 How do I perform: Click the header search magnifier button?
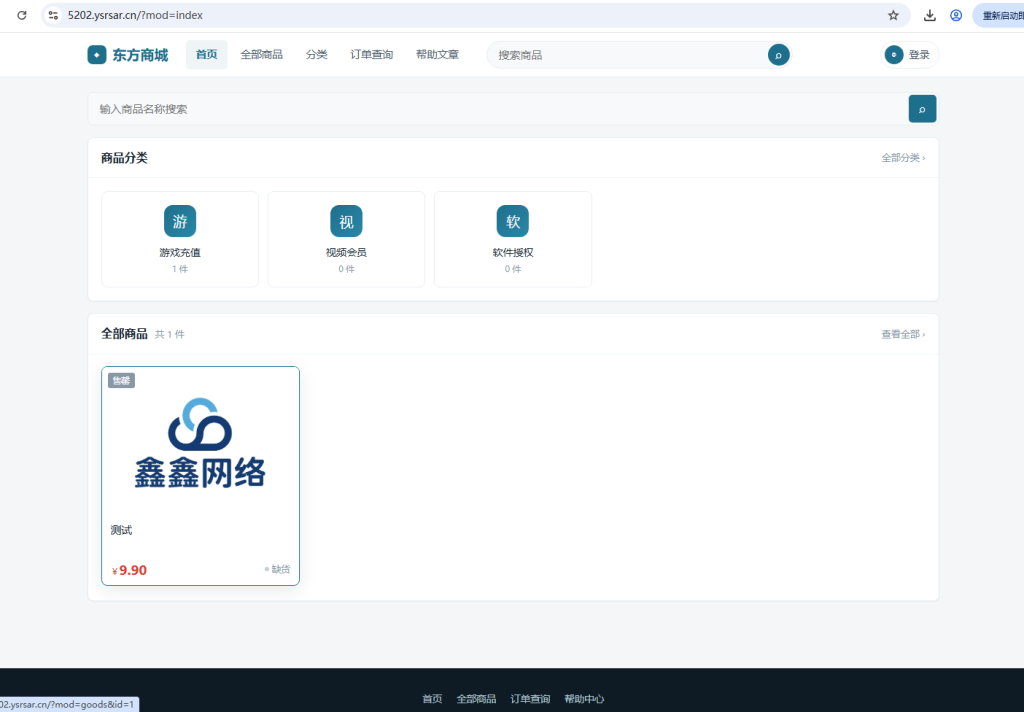[778, 55]
